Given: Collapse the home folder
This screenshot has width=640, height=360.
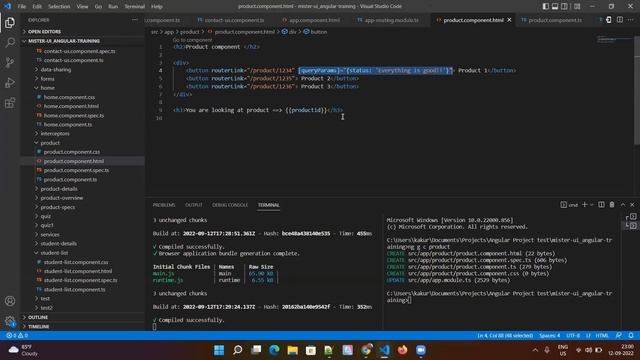Looking at the screenshot, I should click(x=47, y=88).
